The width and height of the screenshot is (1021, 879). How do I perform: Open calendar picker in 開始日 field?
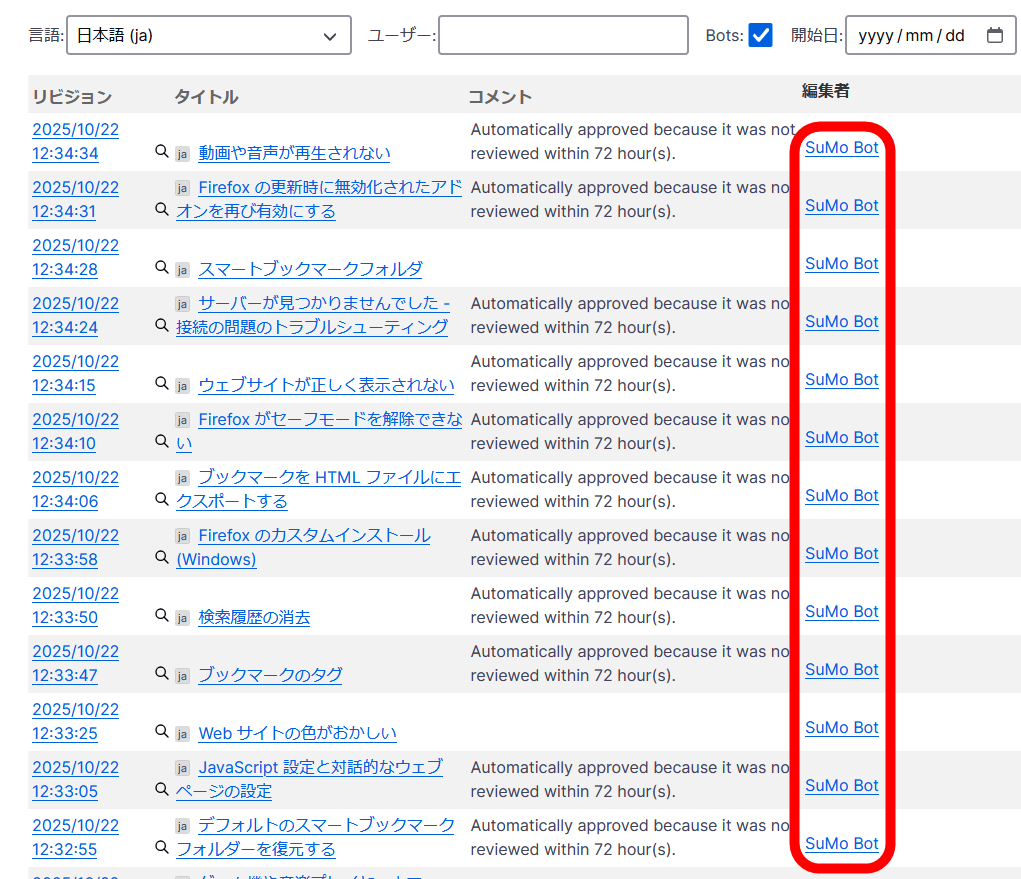994,35
